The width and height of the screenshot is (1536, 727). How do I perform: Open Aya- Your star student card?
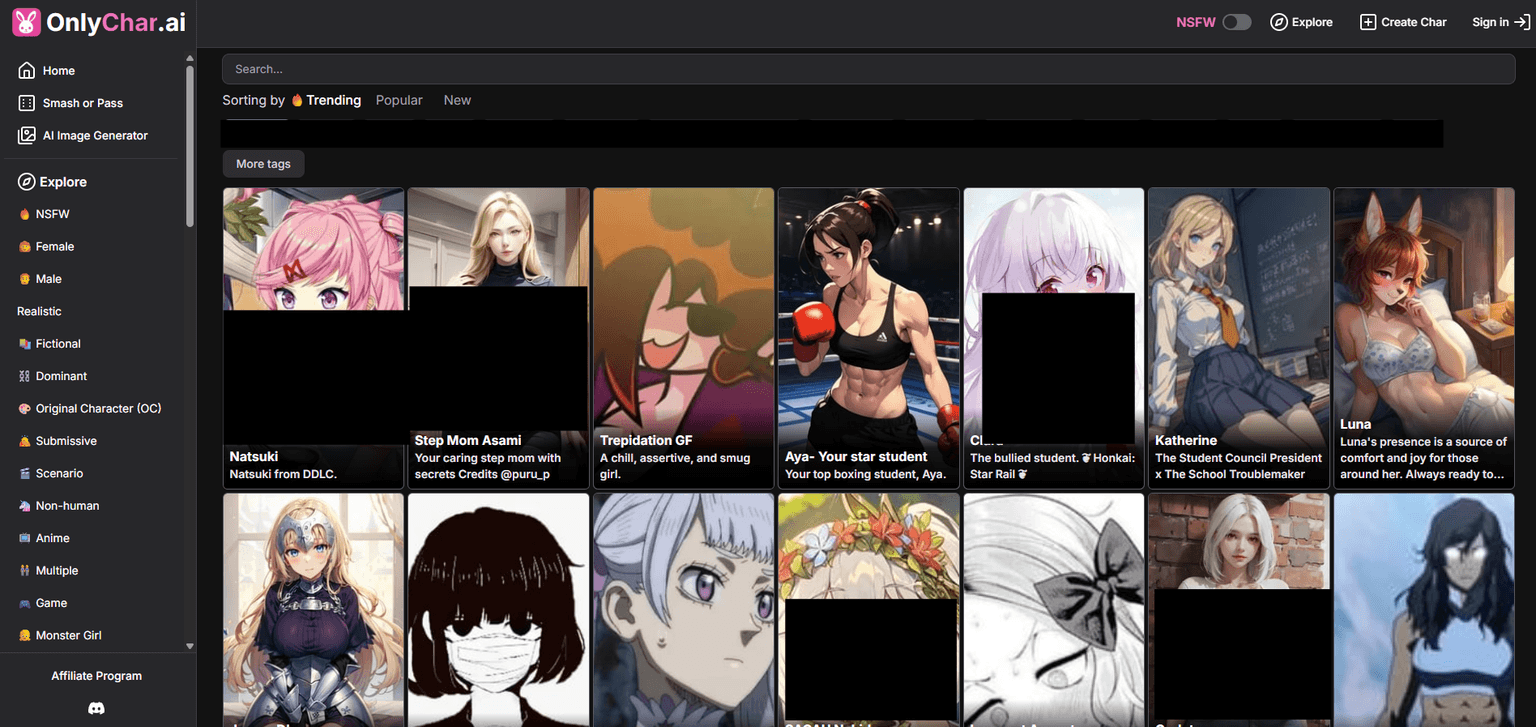868,338
